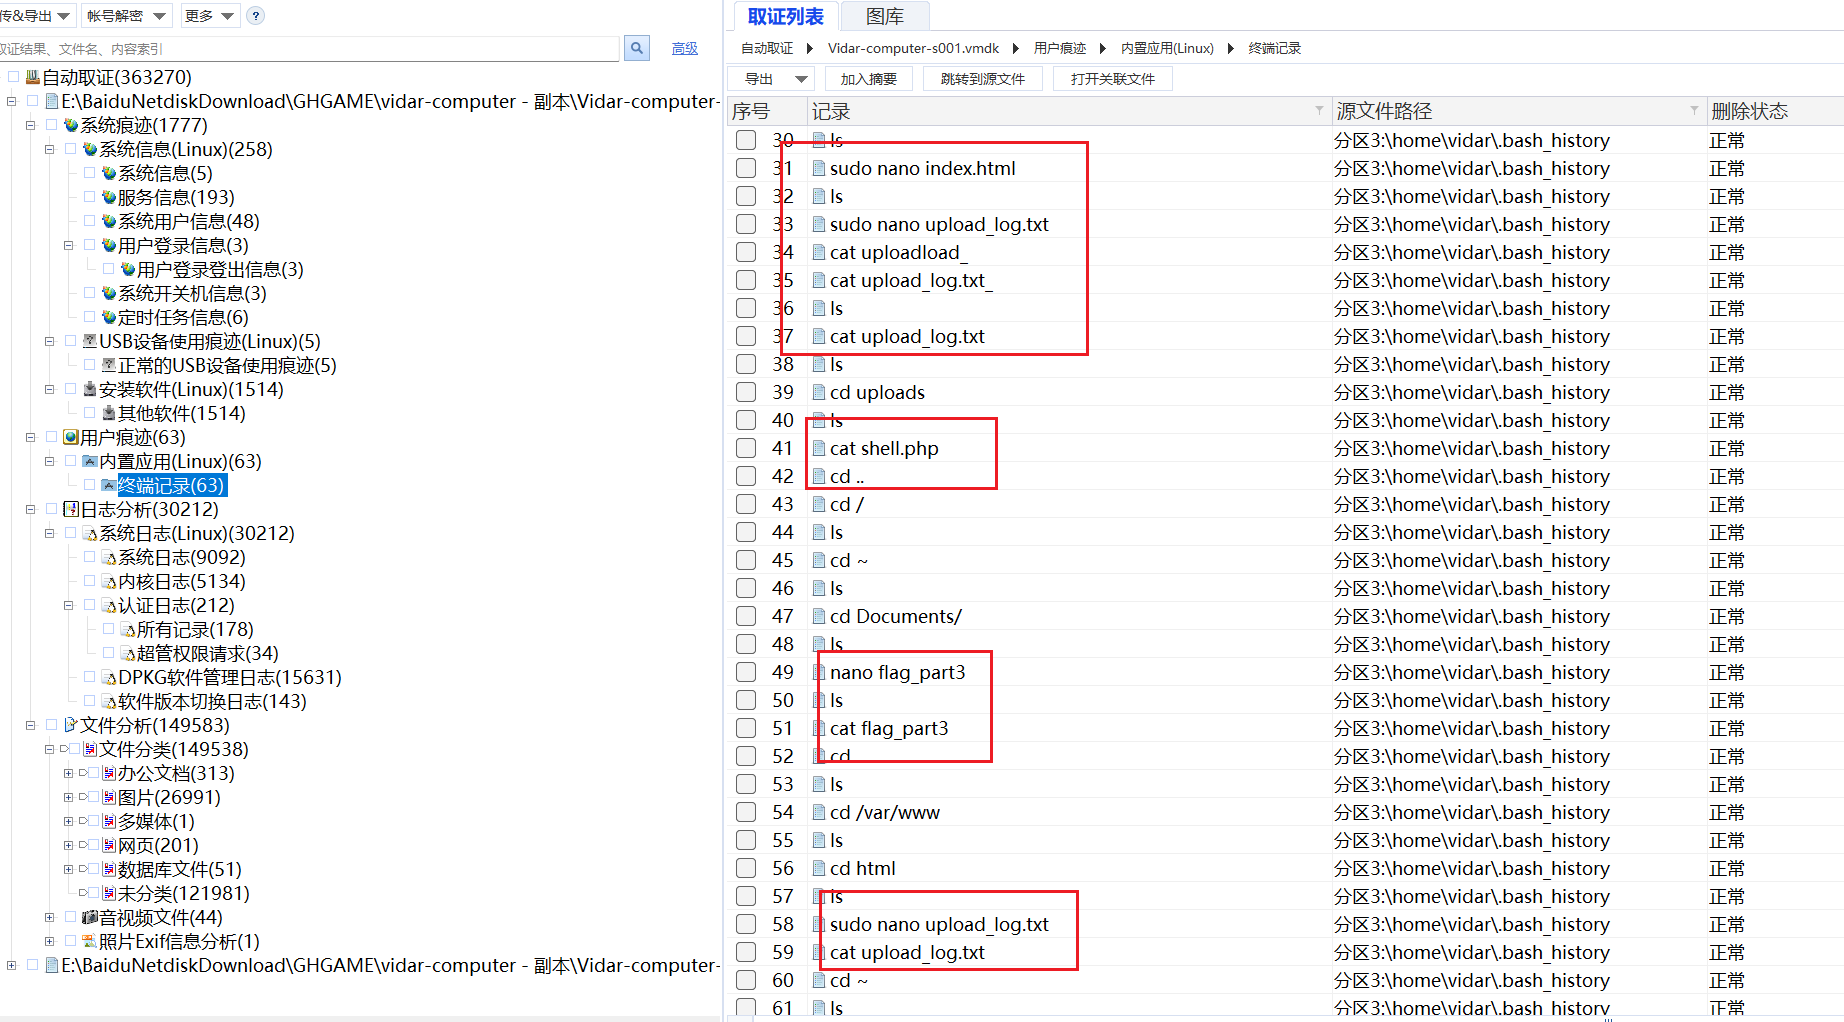Click the DPKG软件管理日志(15631) icon
The image size is (1844, 1022).
109,677
